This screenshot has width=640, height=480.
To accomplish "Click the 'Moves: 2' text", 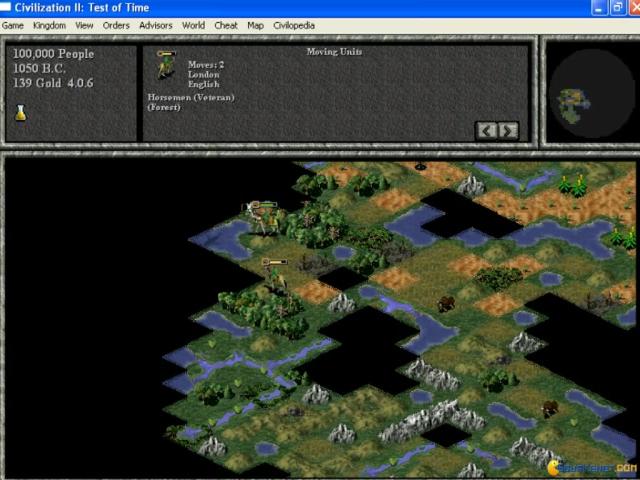I will pyautogui.click(x=206, y=64).
